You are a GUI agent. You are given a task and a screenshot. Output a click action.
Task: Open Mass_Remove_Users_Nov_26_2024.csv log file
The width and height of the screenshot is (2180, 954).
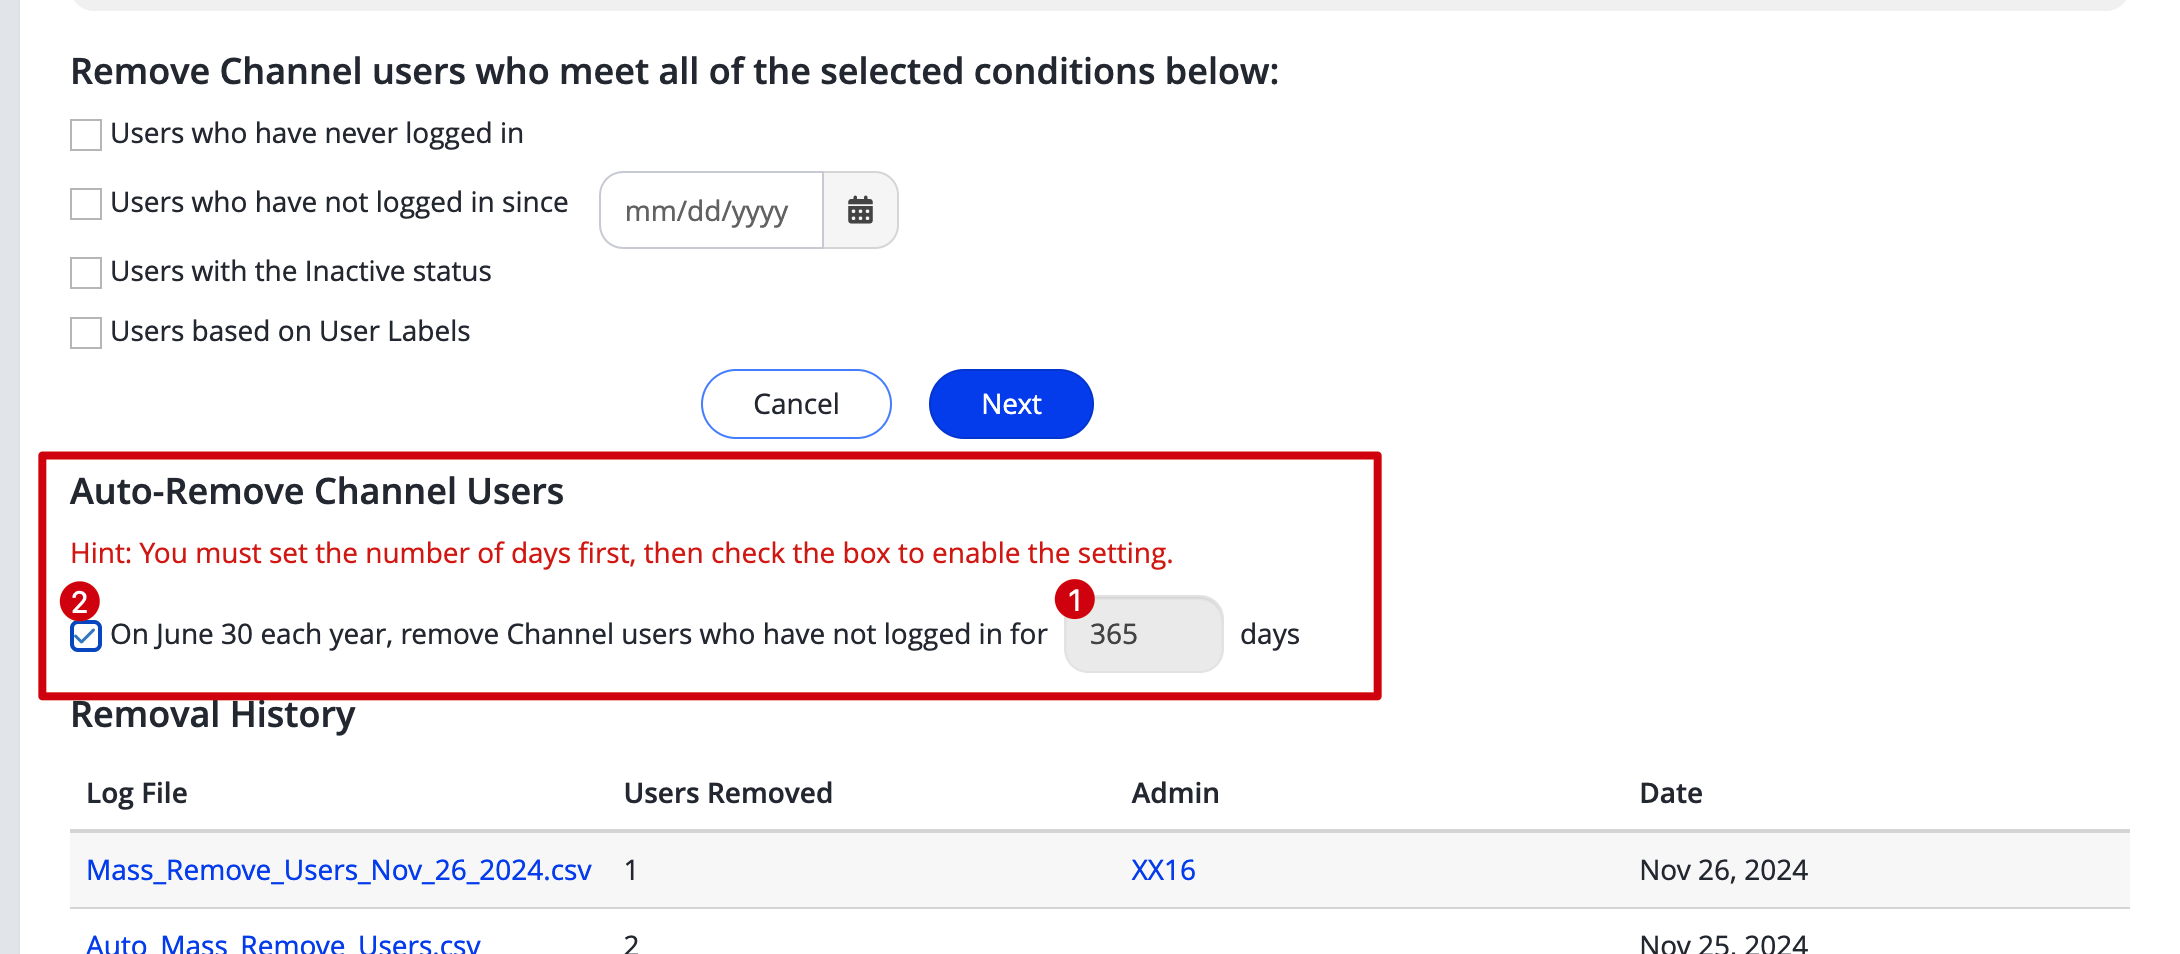pos(339,870)
